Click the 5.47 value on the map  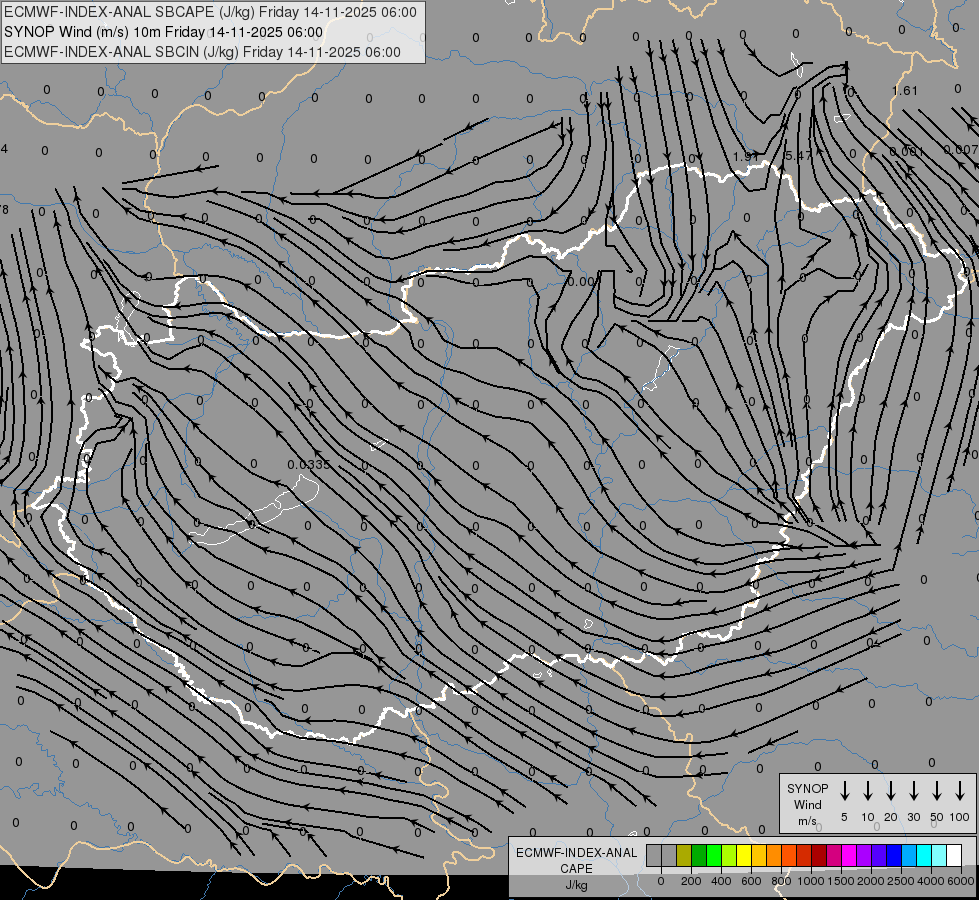pos(797,155)
